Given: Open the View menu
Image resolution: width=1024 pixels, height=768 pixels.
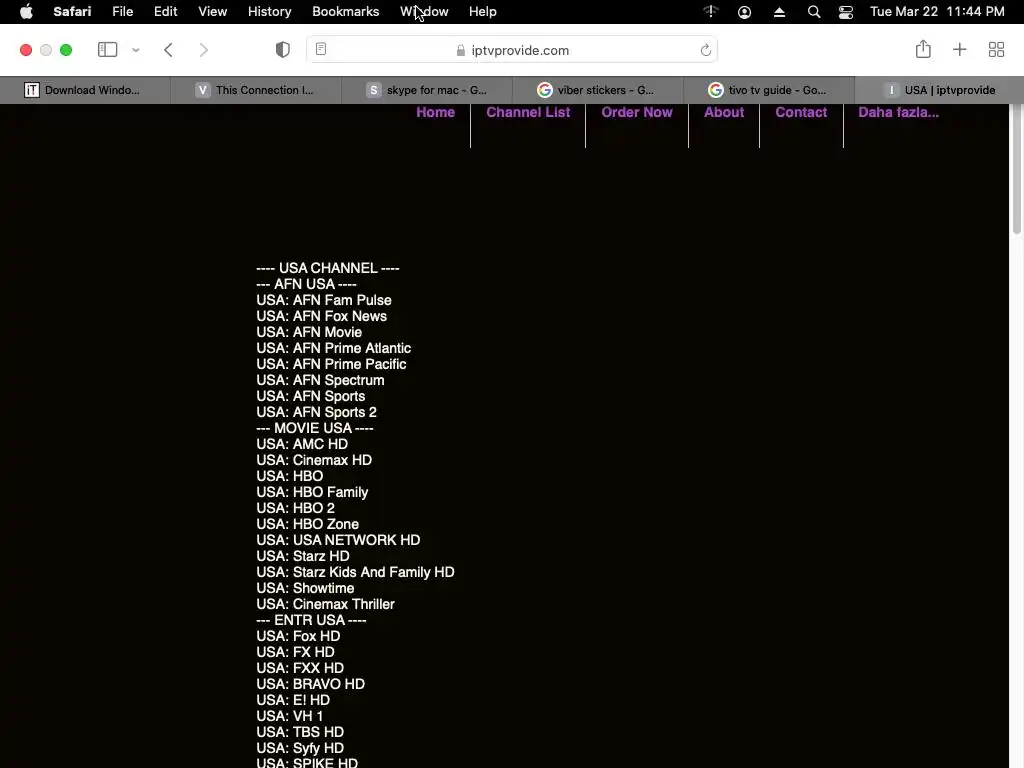Looking at the screenshot, I should click(212, 12).
